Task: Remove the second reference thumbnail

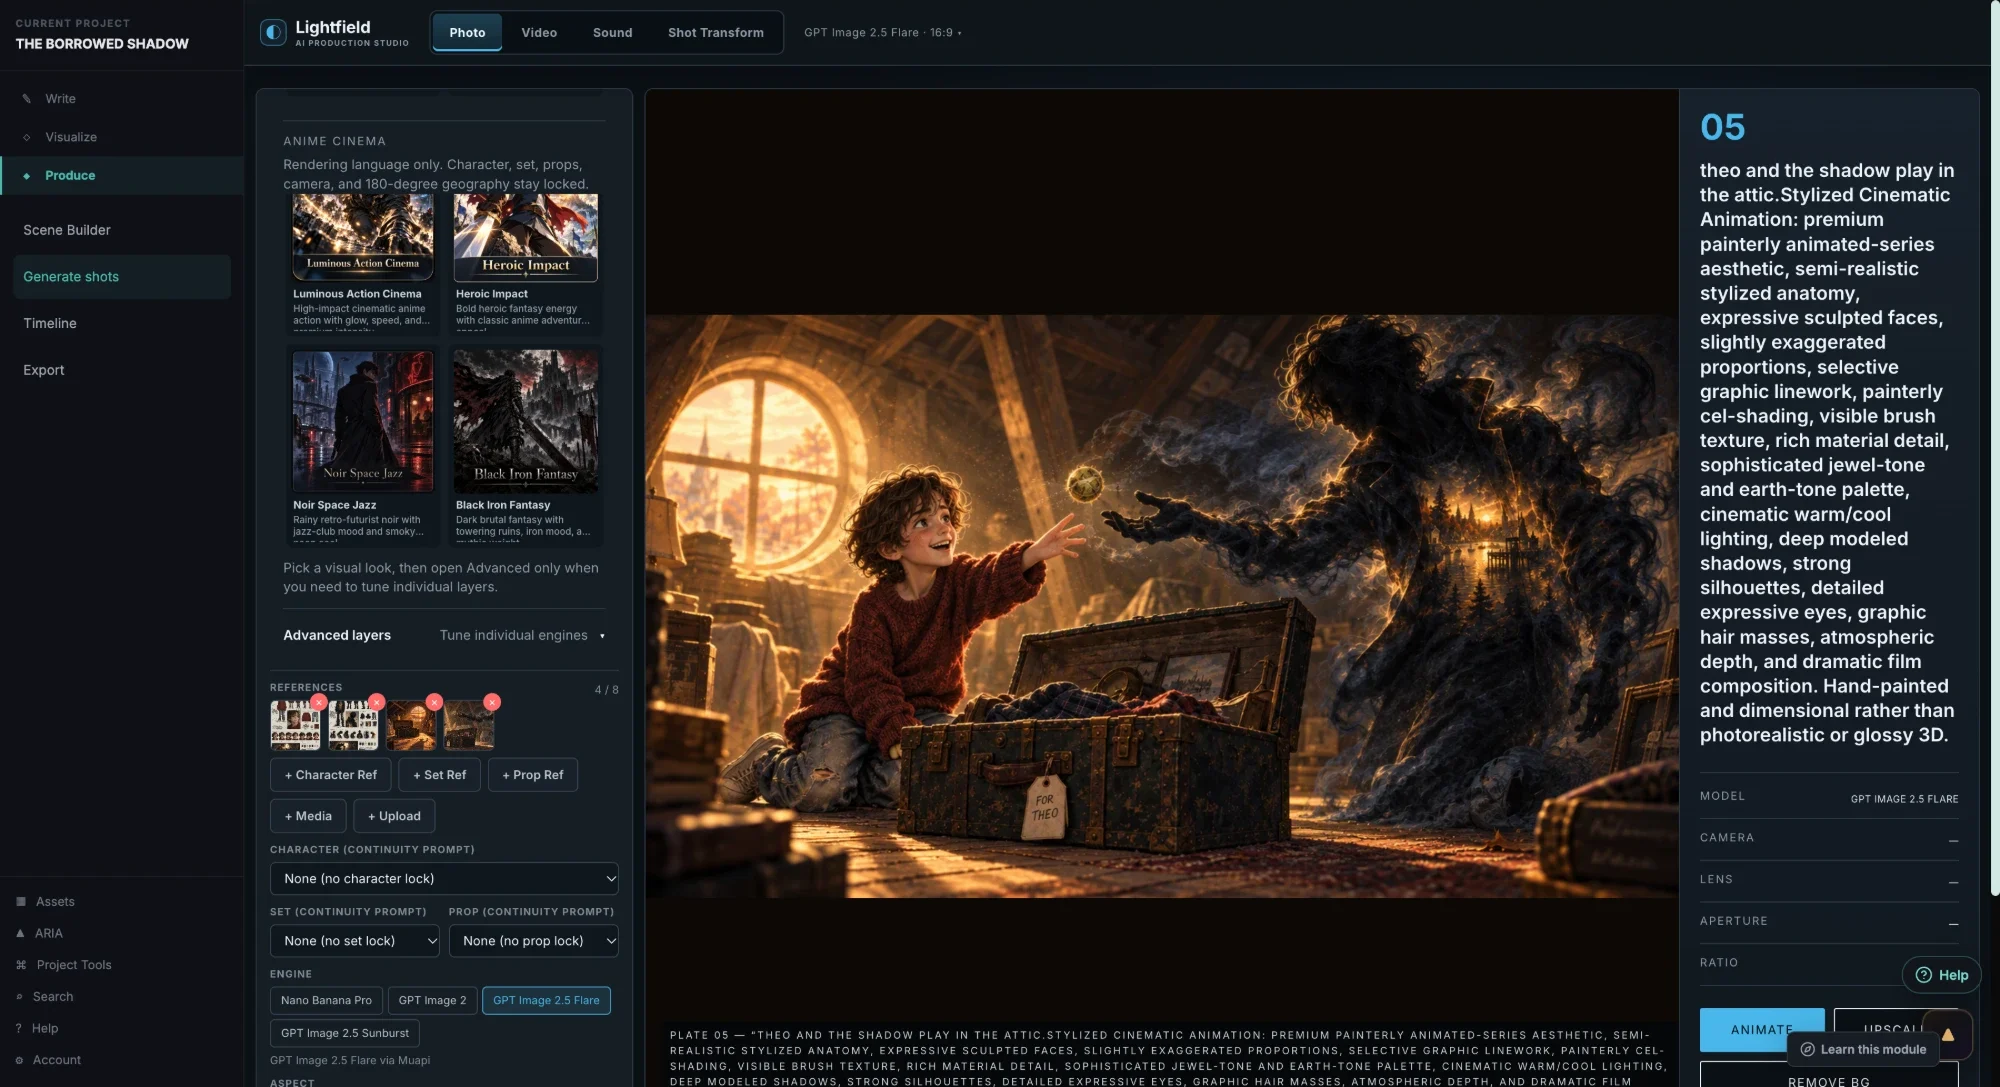Action: coord(376,702)
